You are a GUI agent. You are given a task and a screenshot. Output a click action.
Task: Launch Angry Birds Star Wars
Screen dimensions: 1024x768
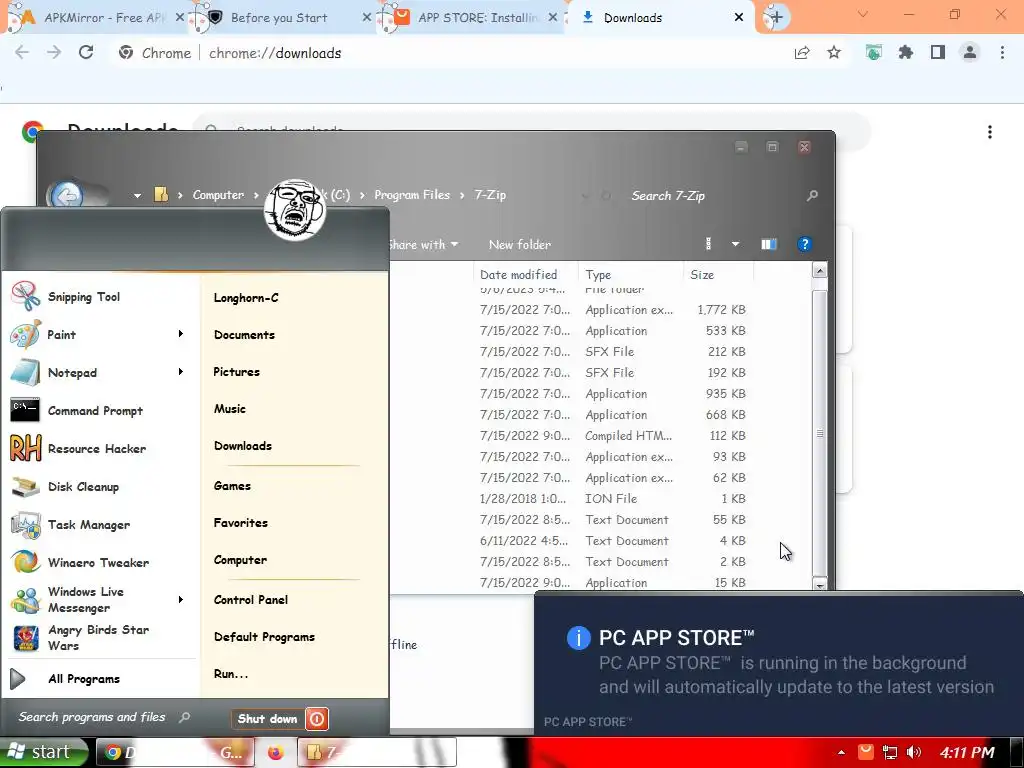[98, 637]
